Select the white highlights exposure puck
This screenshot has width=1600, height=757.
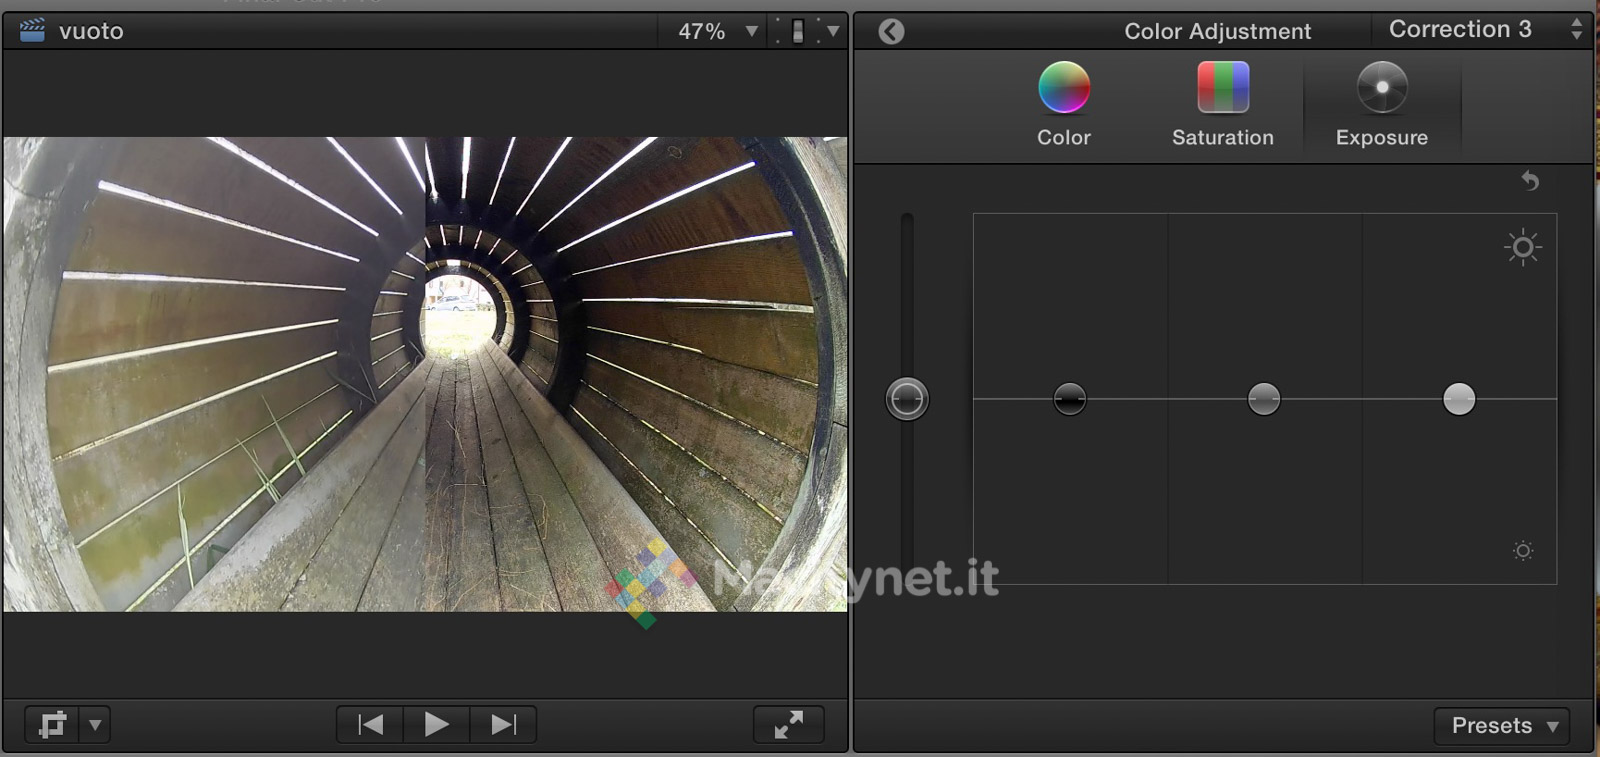1458,399
